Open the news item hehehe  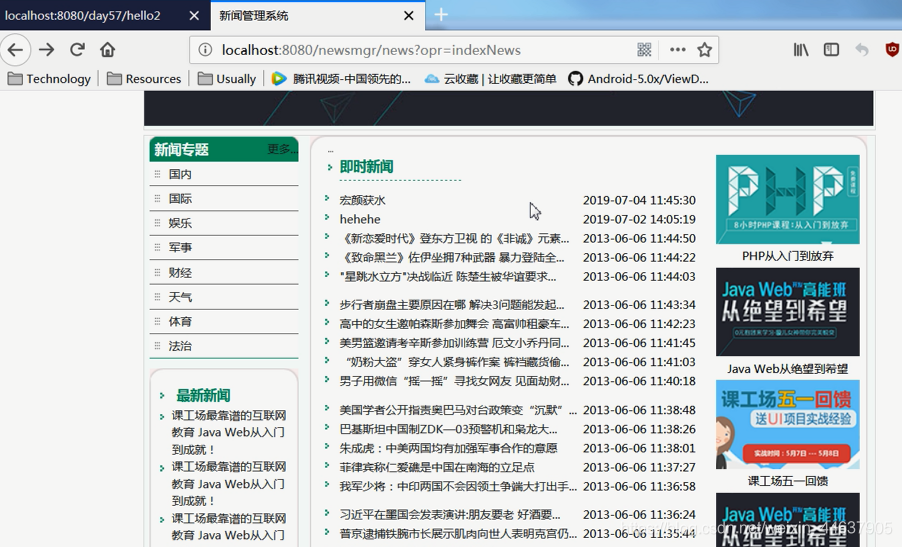click(x=360, y=219)
